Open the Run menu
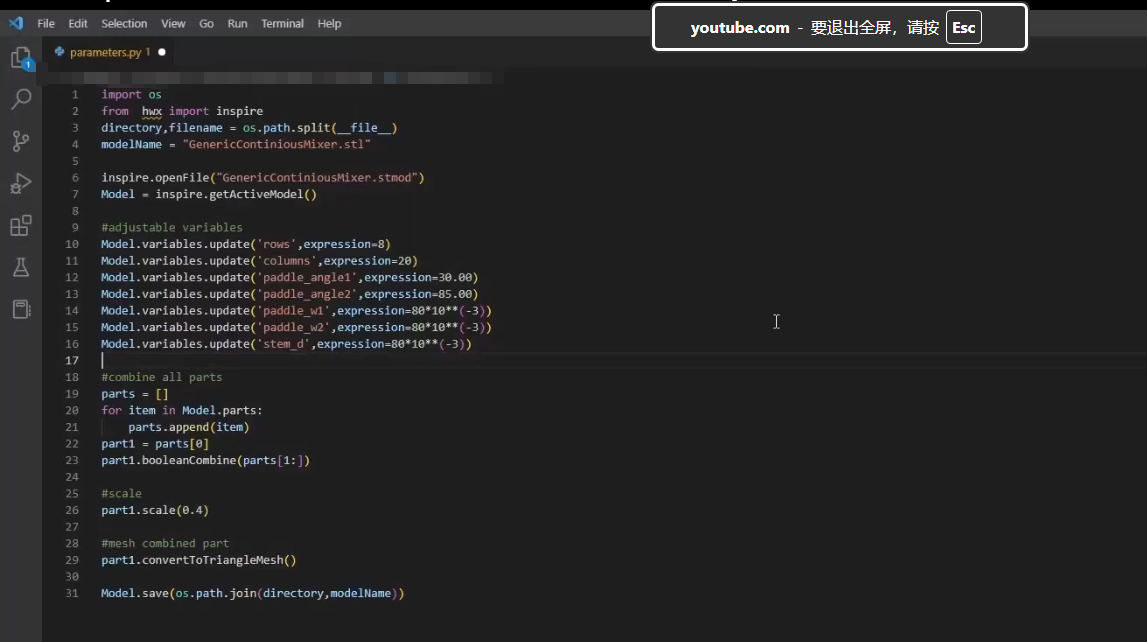 [x=237, y=23]
